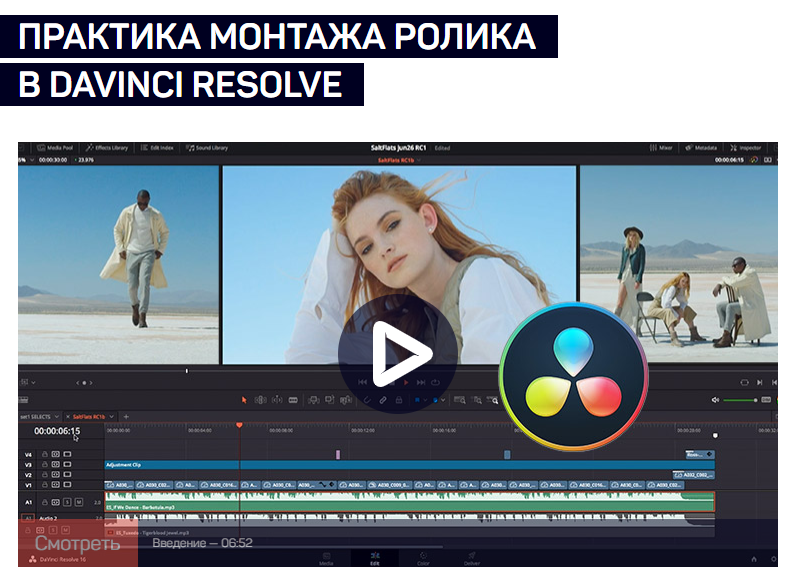Expand the SaltFlats RC1b timeline tab dropdown

pos(113,416)
